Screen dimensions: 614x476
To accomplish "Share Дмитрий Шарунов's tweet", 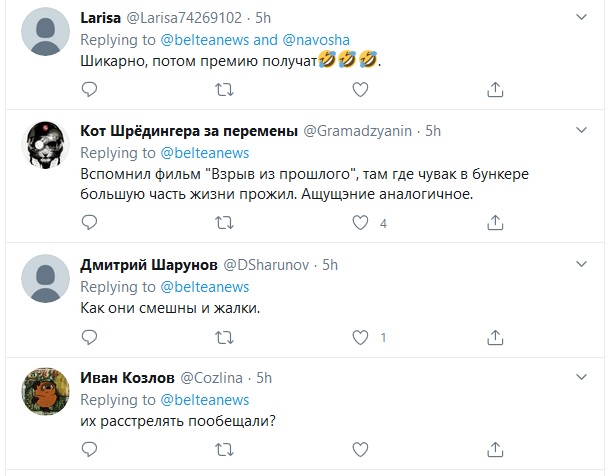I will (495, 337).
